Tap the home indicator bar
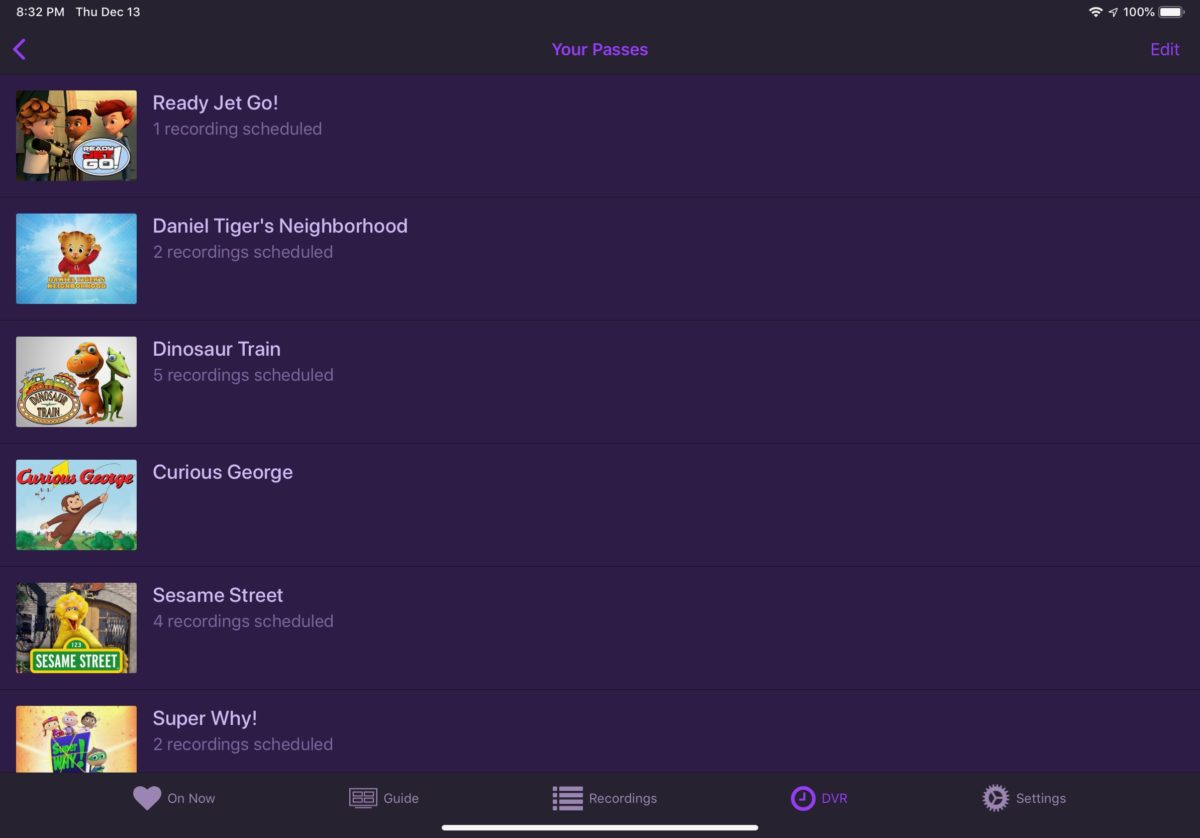Viewport: 1200px width, 838px height. [600, 828]
